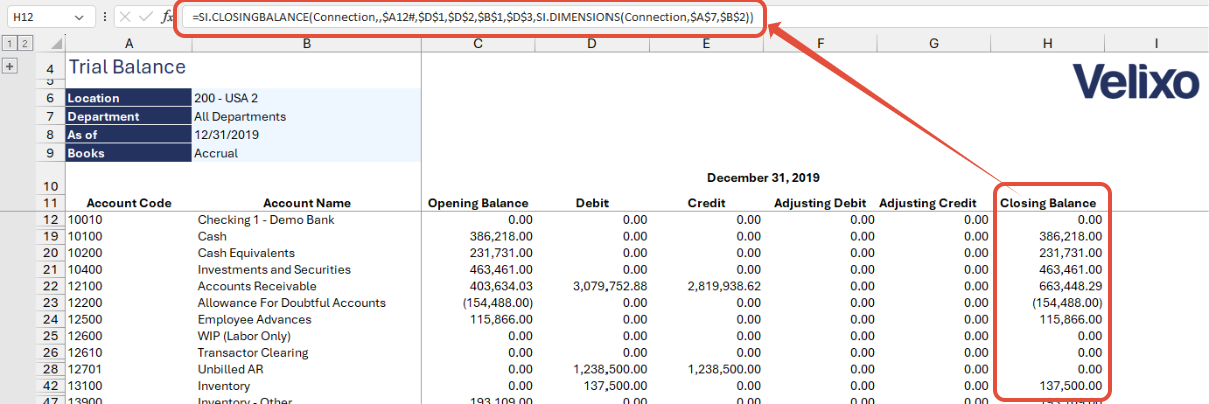Click the Insert Function fx icon

[x=167, y=18]
